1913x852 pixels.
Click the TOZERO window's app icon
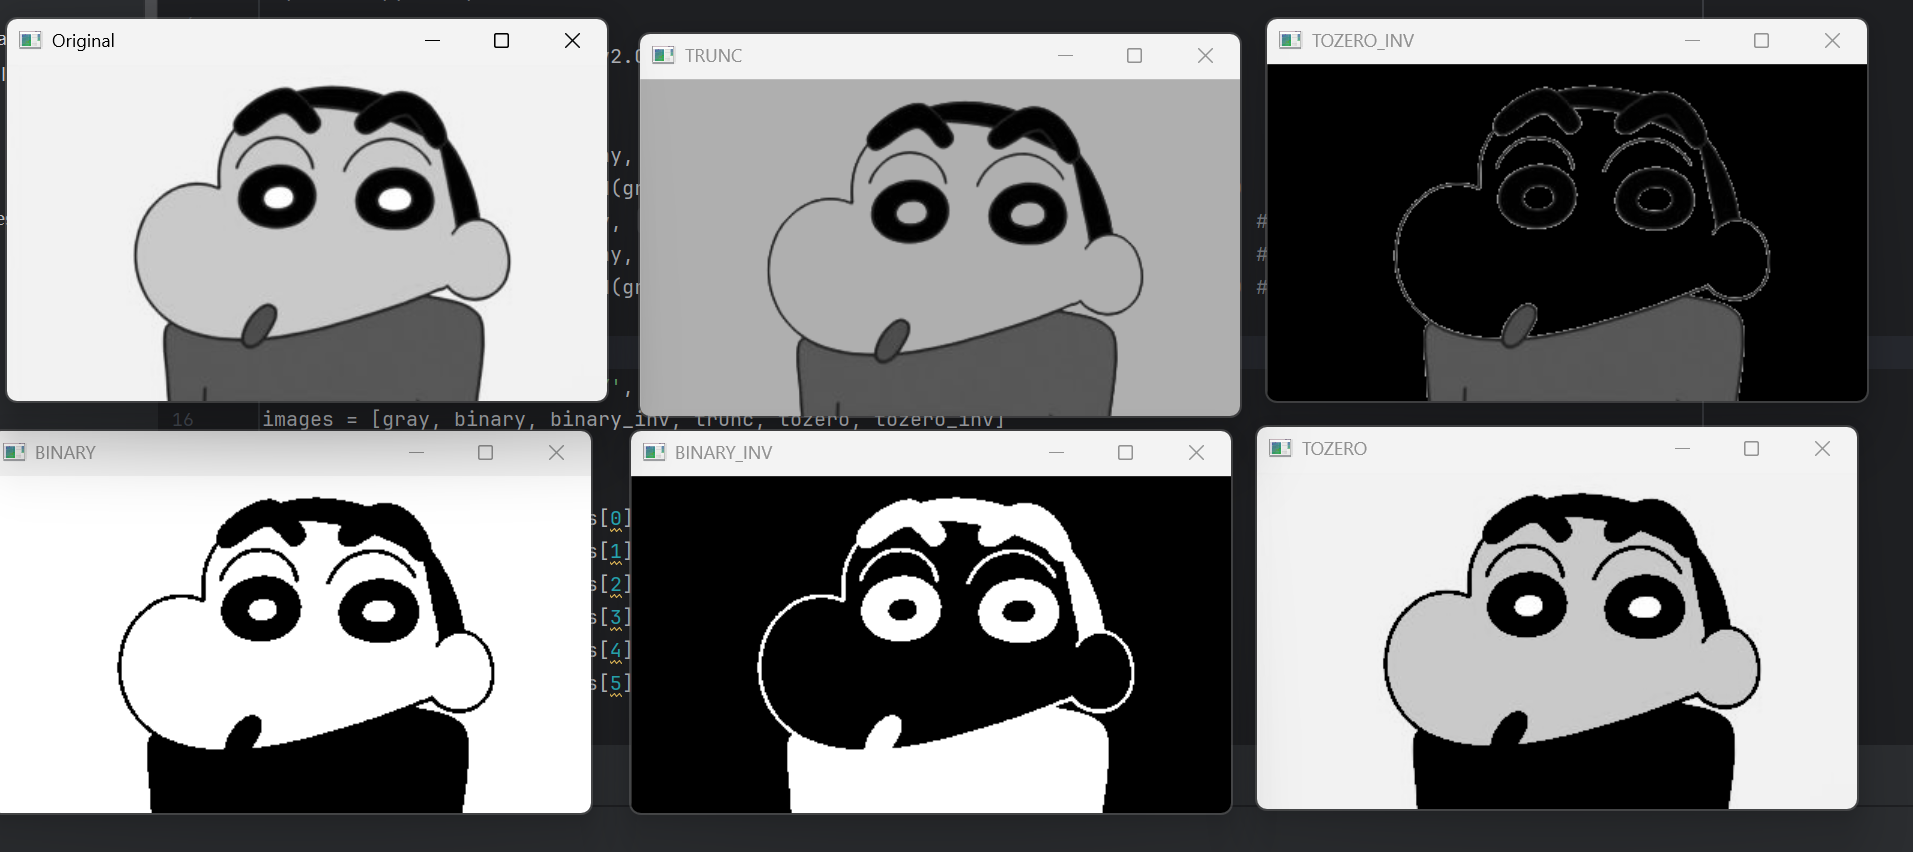(x=1281, y=448)
